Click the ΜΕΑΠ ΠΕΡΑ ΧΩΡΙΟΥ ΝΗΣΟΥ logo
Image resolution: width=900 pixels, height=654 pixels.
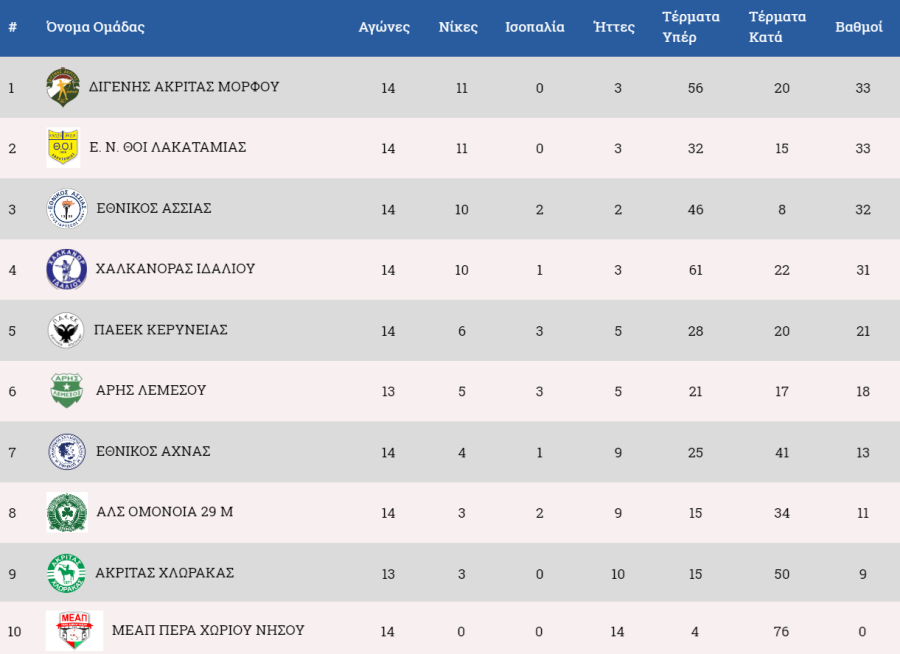(75, 630)
